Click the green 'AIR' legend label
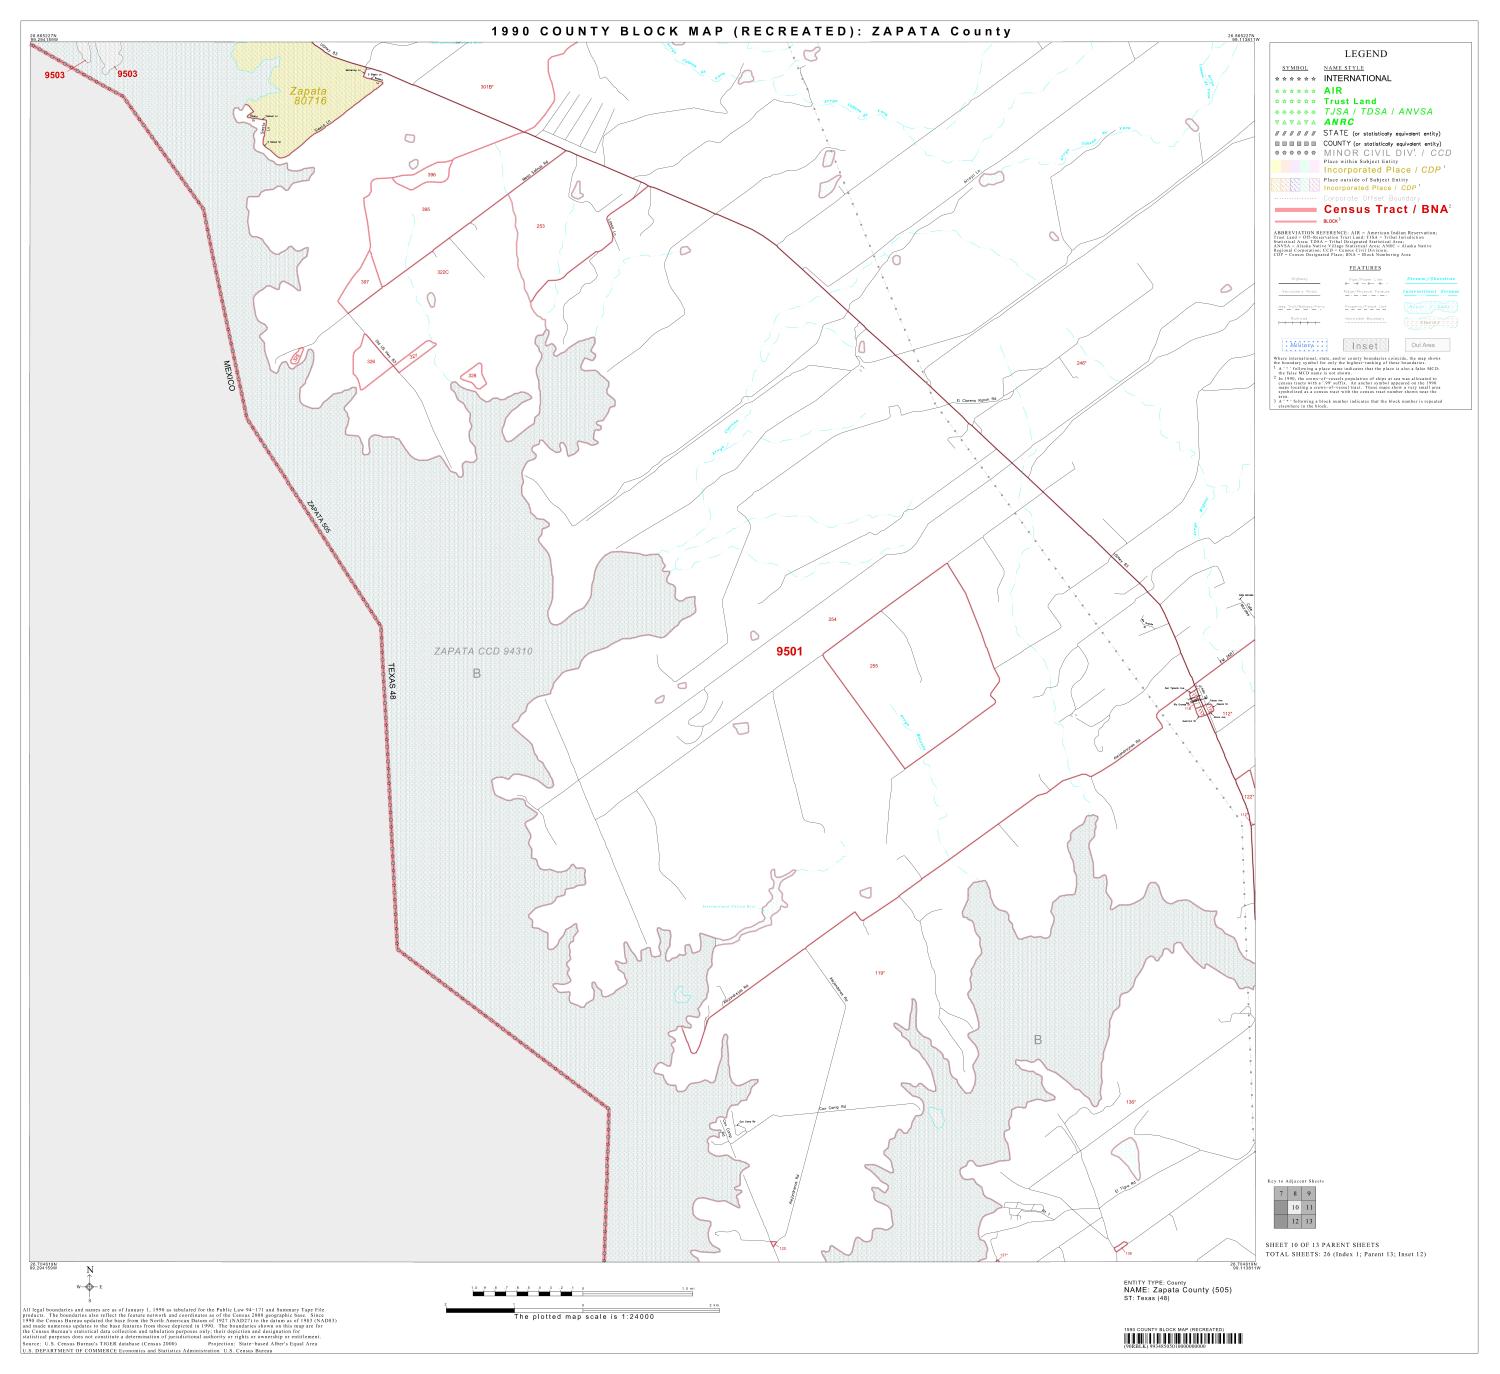The image size is (1500, 1374). tap(1334, 90)
